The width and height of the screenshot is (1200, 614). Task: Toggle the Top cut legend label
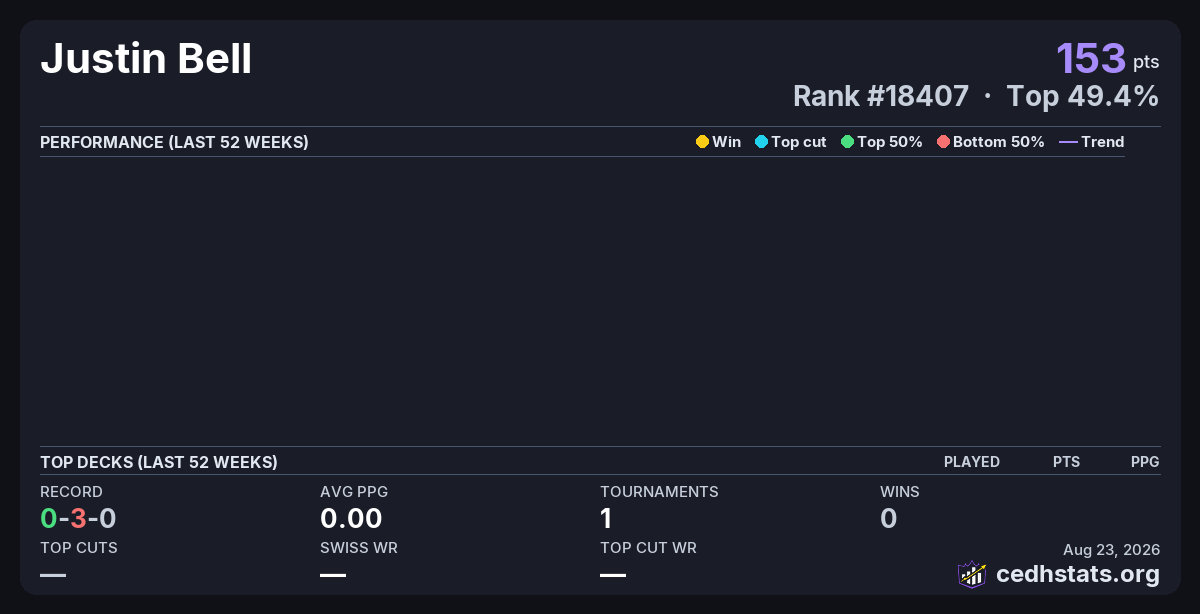(x=799, y=142)
